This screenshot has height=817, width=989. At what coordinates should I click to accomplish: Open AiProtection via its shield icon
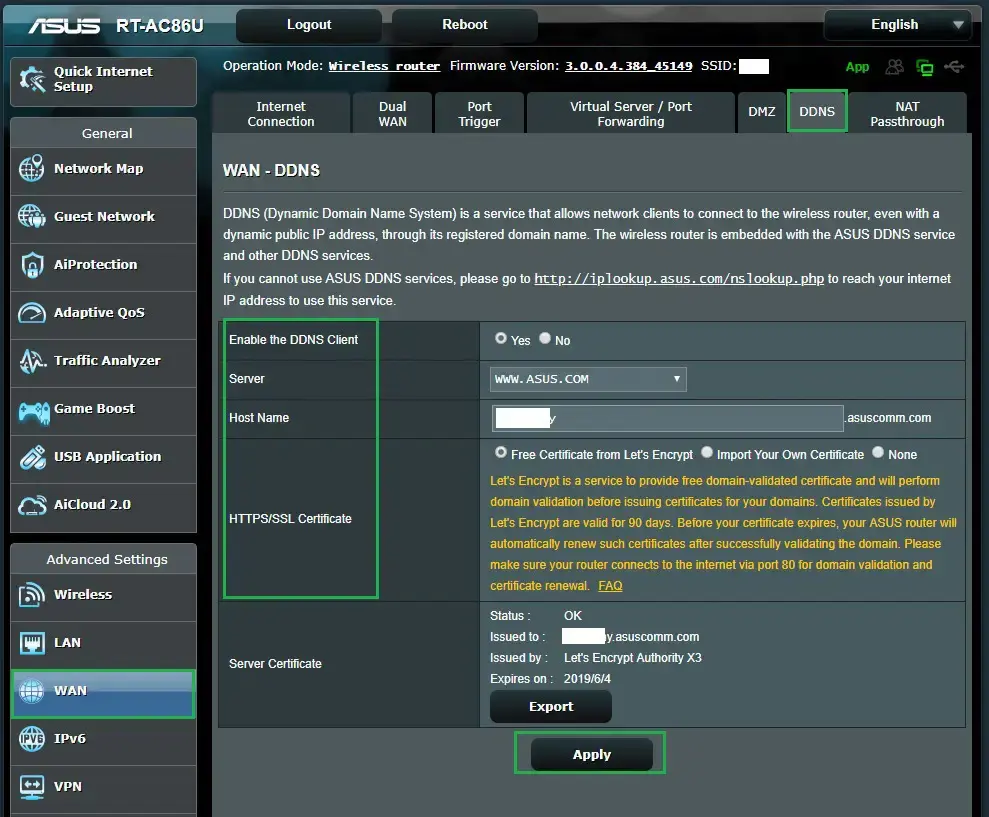pos(32,265)
